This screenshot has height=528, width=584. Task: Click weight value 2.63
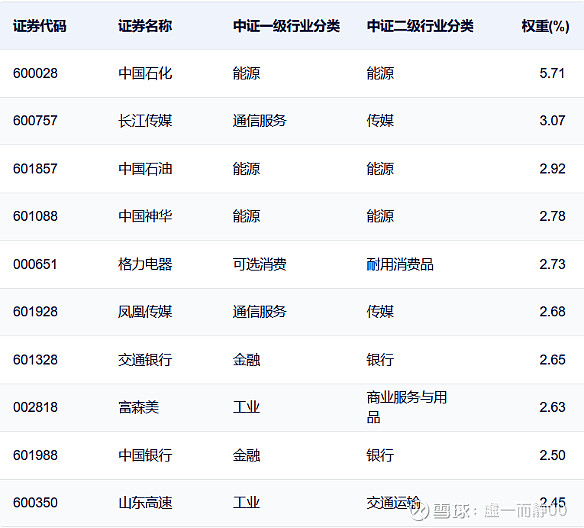point(552,407)
